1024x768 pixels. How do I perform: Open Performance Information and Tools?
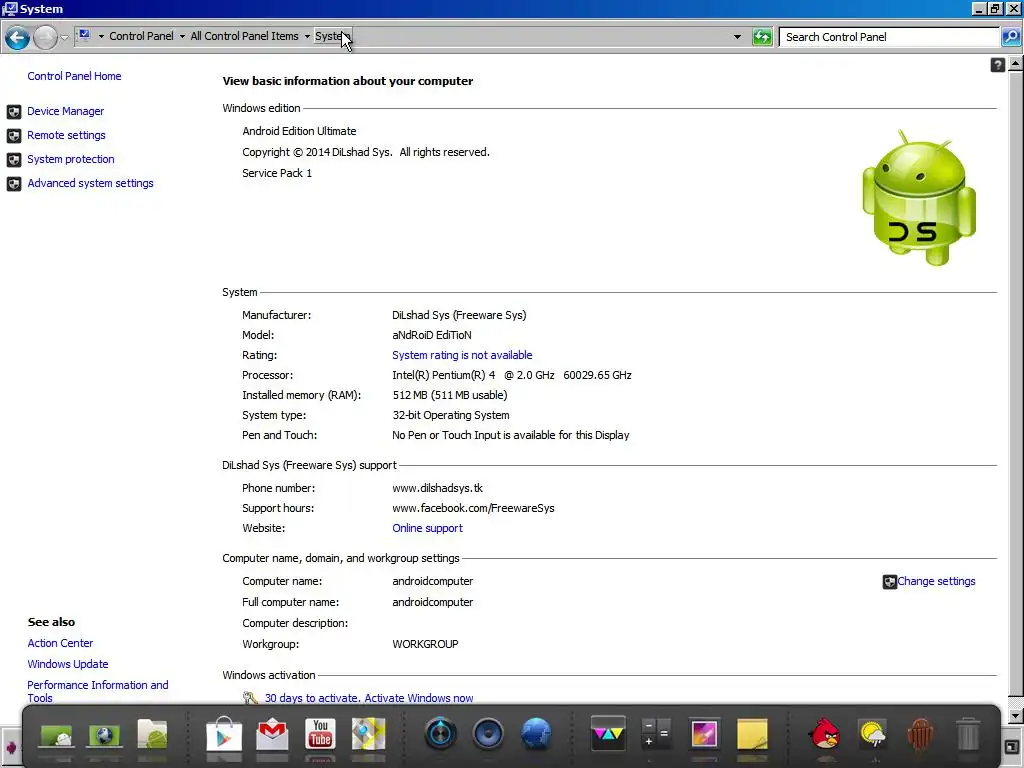coord(98,691)
